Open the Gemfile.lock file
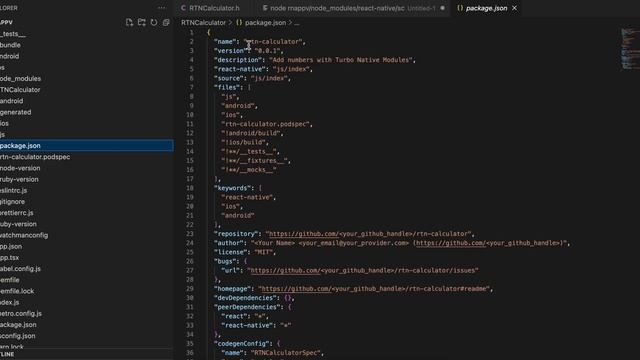This screenshot has width=640, height=360. click(87, 291)
